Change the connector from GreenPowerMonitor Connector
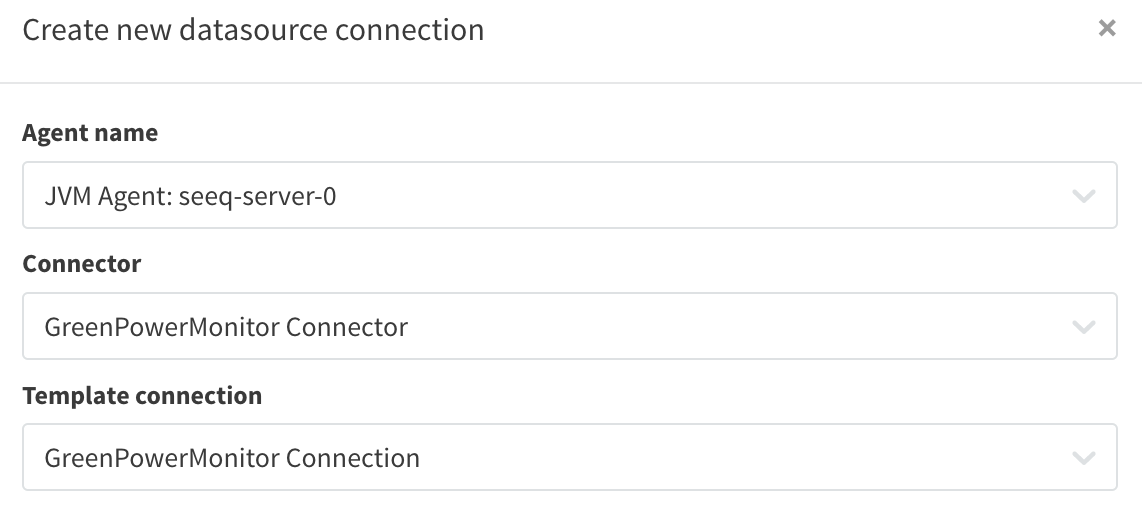This screenshot has height=510, width=1142. click(x=570, y=326)
